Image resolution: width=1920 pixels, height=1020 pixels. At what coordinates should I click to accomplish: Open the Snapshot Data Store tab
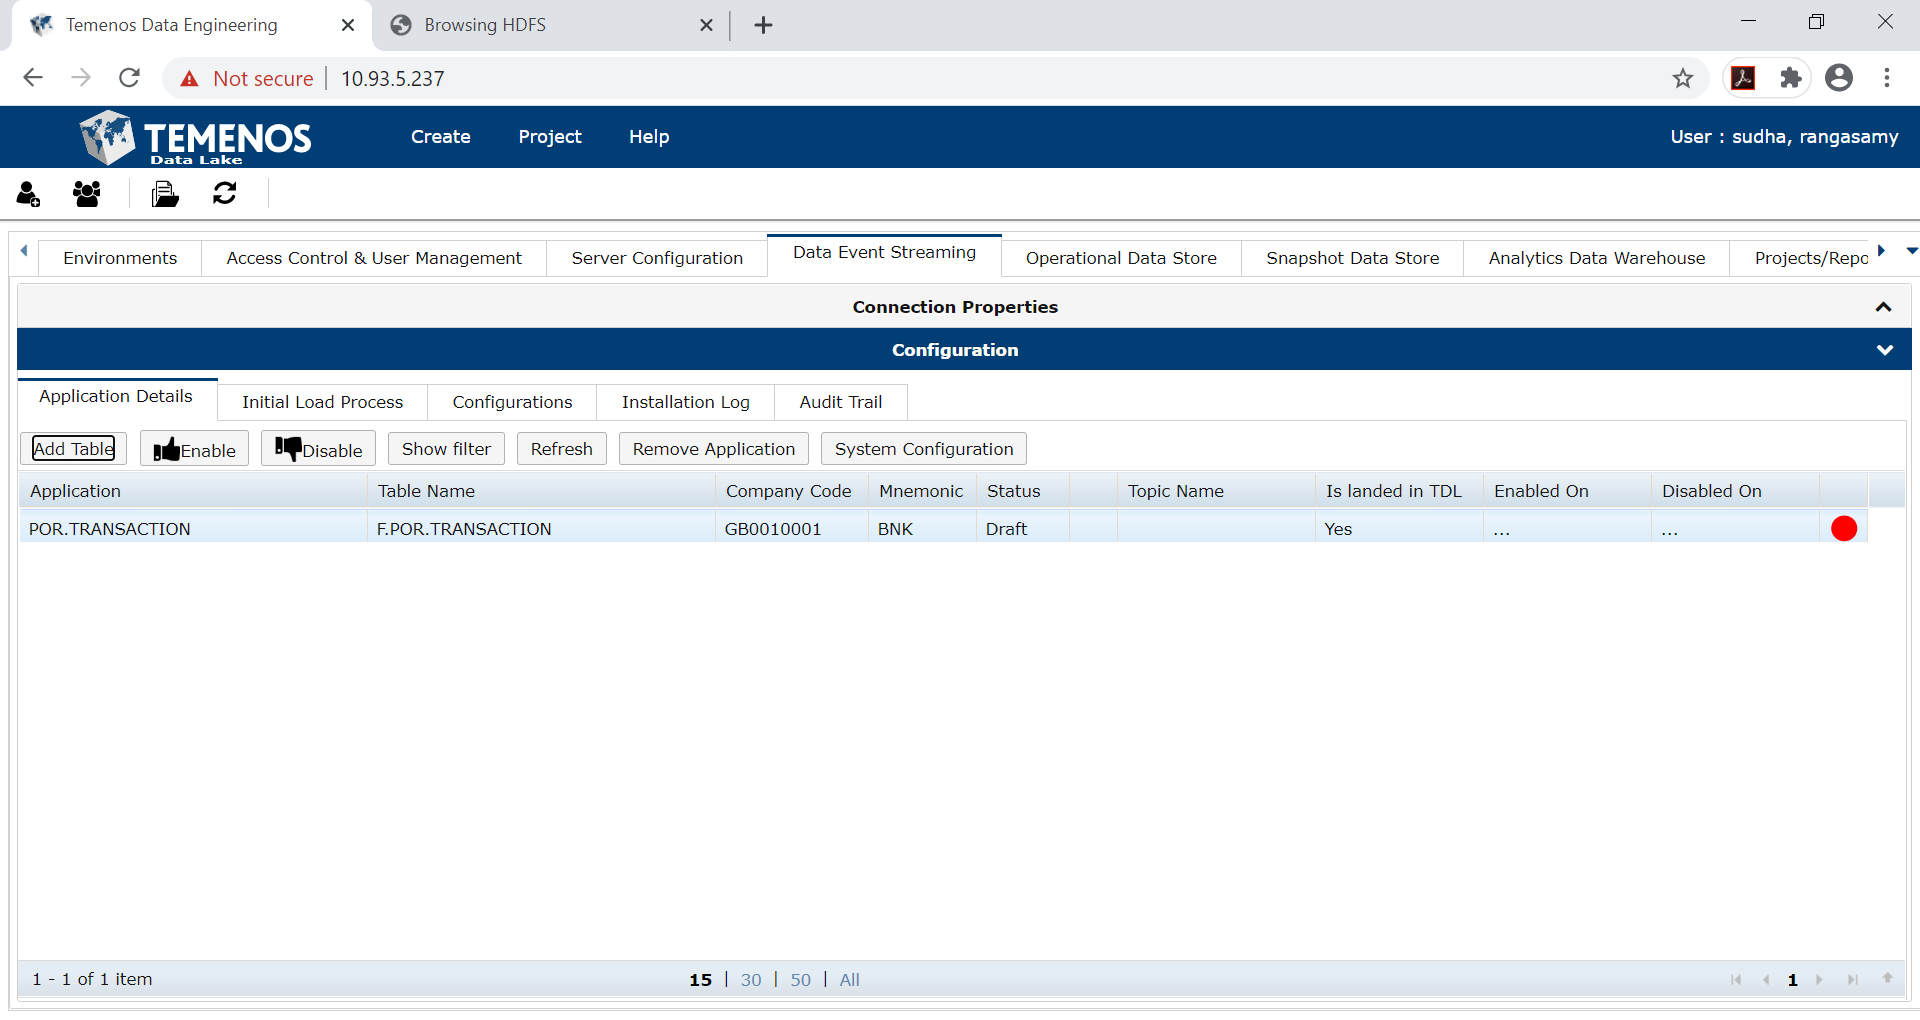(1352, 258)
